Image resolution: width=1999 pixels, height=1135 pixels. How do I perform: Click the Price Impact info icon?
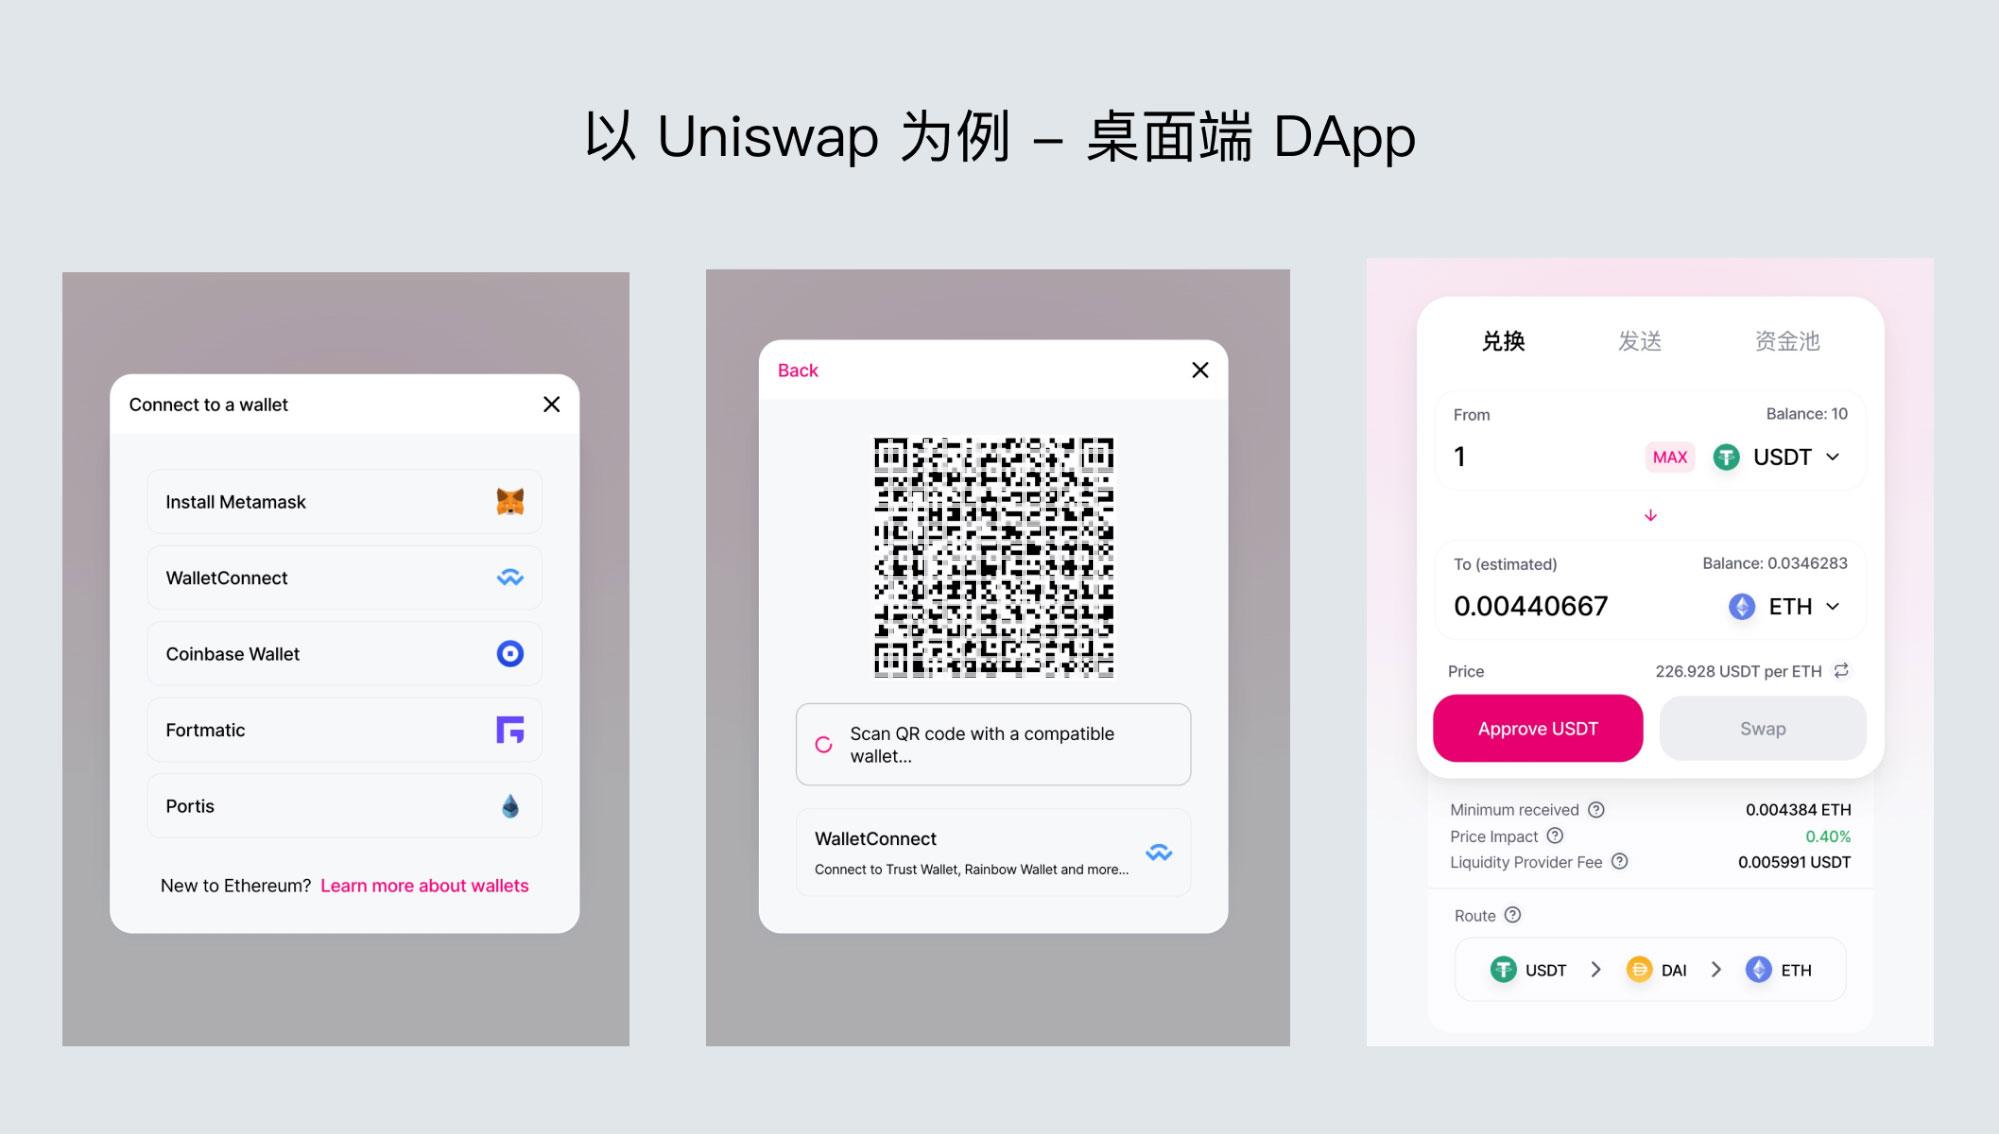pos(1551,836)
